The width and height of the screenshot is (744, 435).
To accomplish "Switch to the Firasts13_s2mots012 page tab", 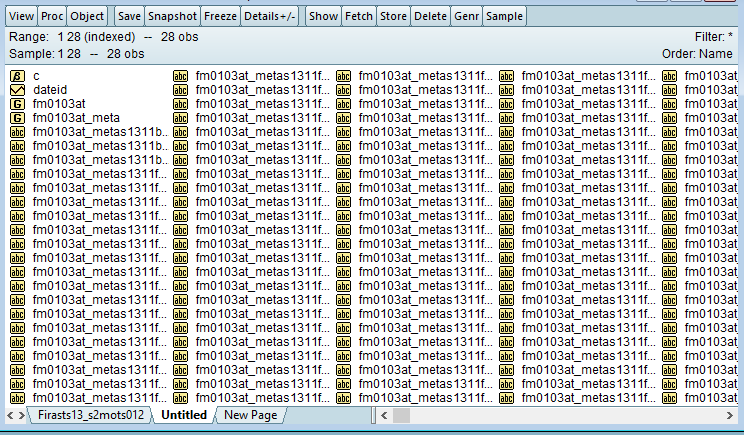I will pos(91,415).
